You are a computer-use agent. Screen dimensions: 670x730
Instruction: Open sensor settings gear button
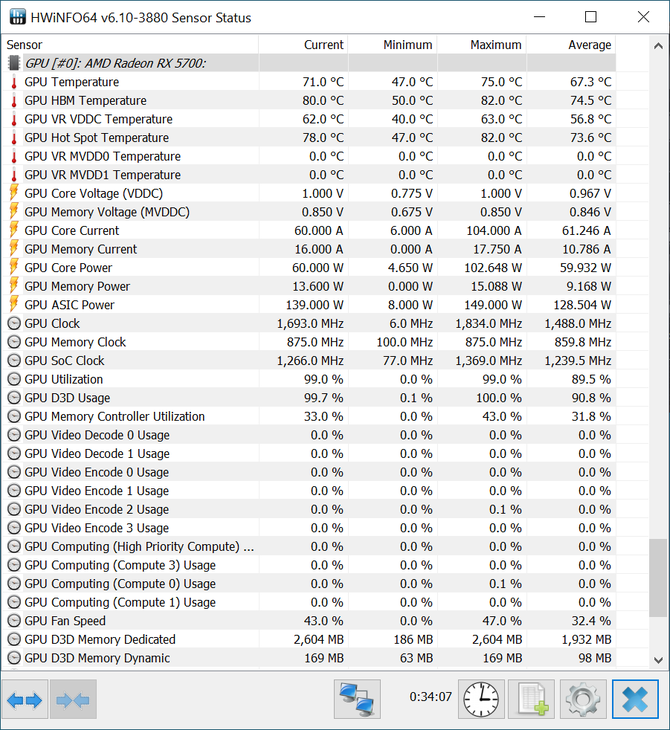583,699
